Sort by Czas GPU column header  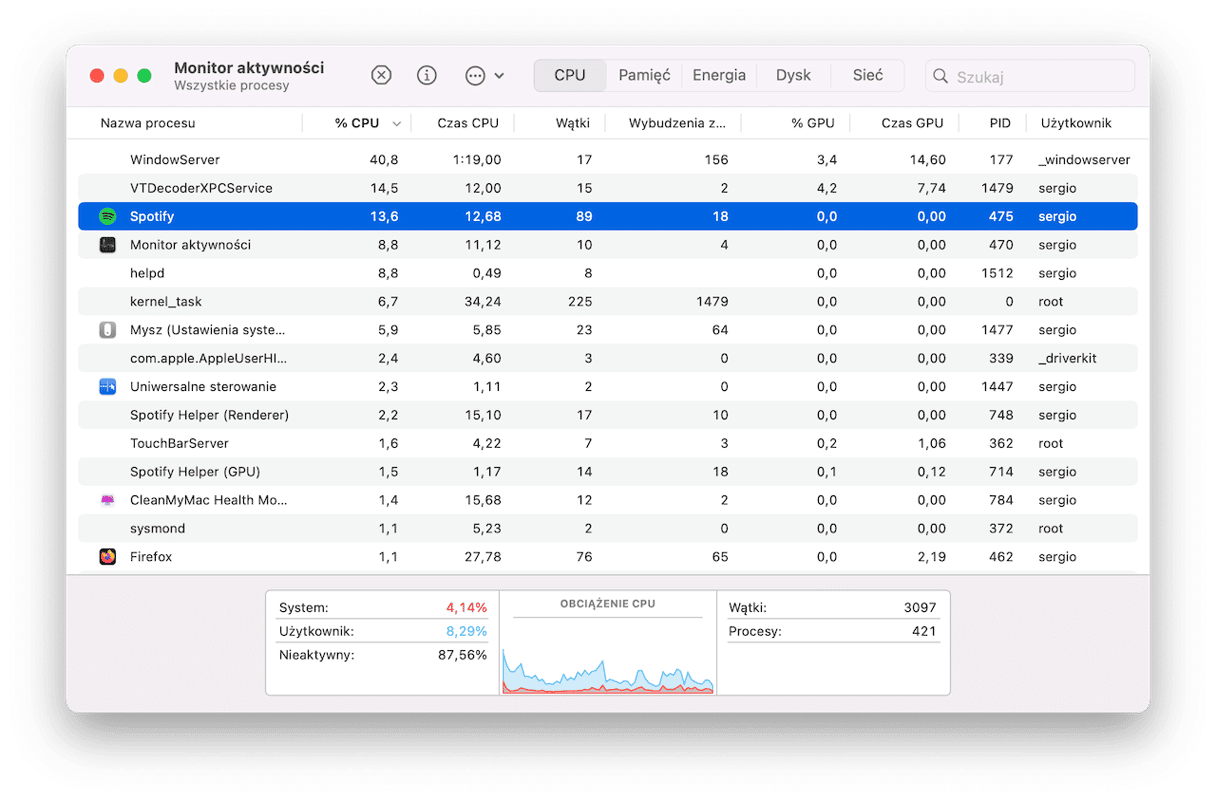912,123
